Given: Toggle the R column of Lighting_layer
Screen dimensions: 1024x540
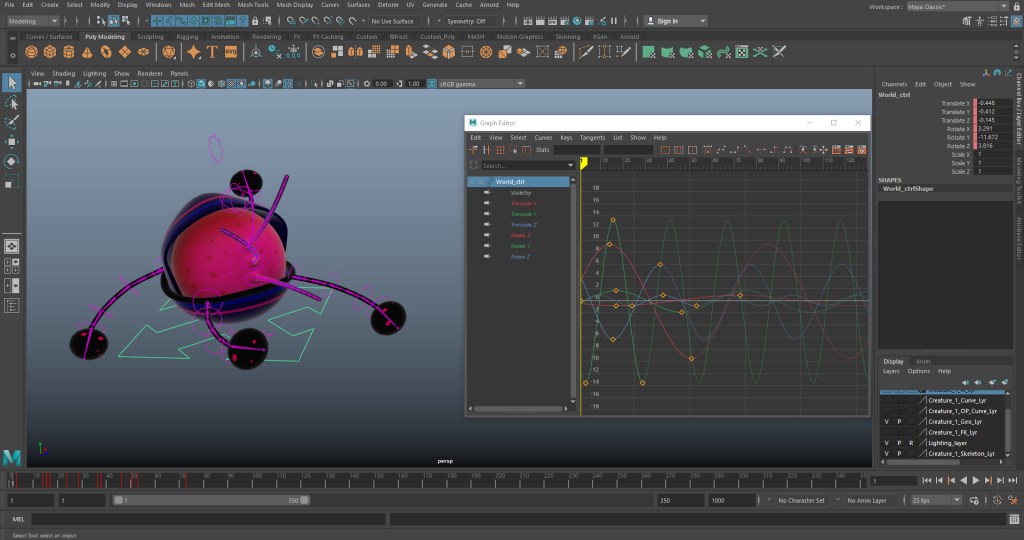Looking at the screenshot, I should 911,442.
